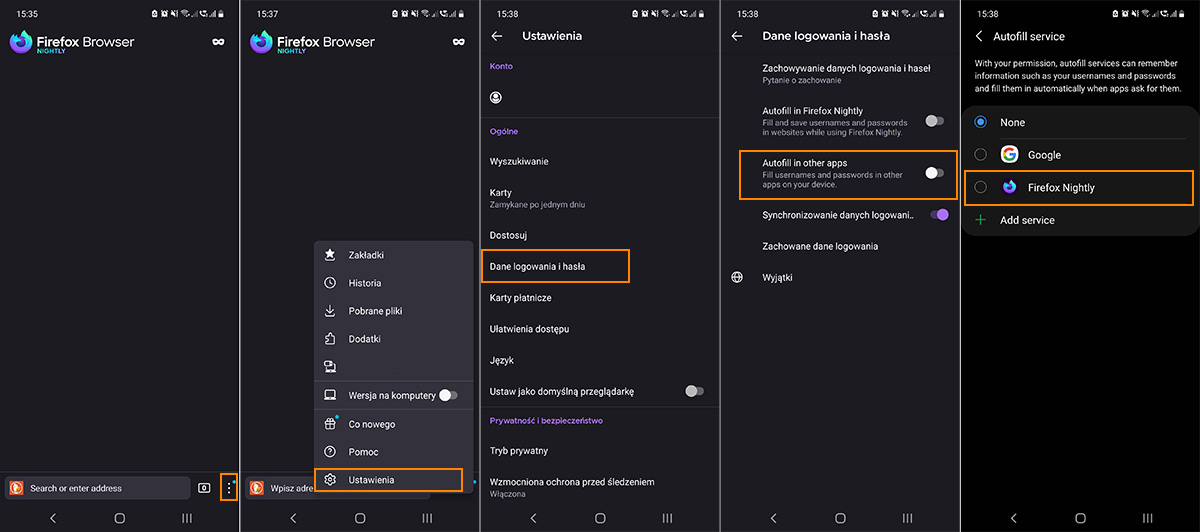Viewport: 1200px width, 532px height.
Task: Open Zakładki from the browser menu
Action: coord(393,255)
